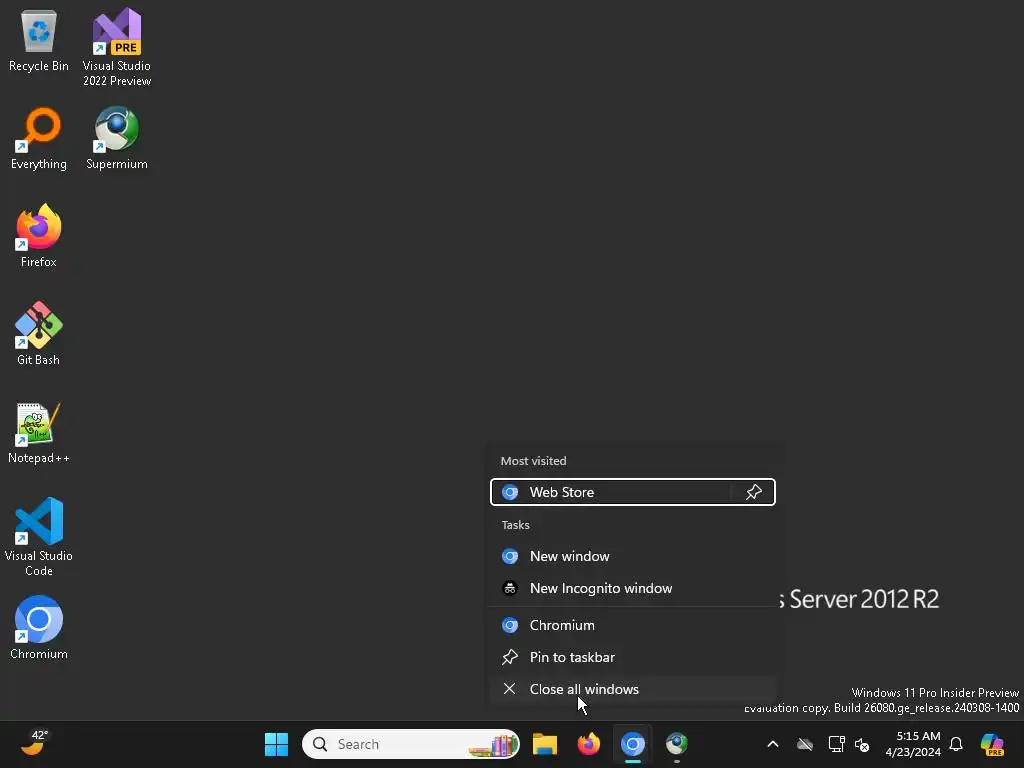Select the Chromium desktop shortcut
1024x768 pixels.
click(x=39, y=628)
